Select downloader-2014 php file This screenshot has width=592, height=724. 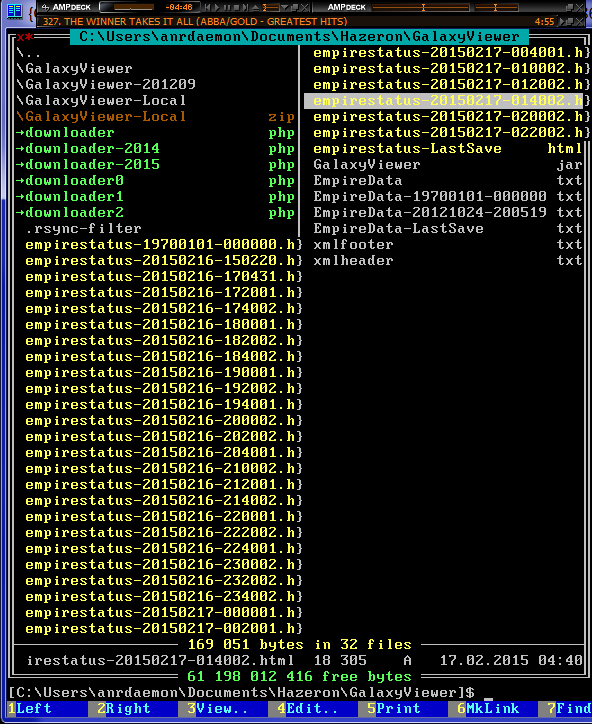pyautogui.click(x=157, y=149)
